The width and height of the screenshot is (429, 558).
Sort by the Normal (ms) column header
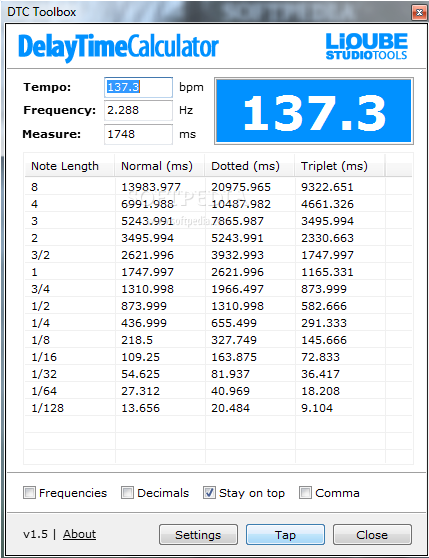pyautogui.click(x=160, y=166)
